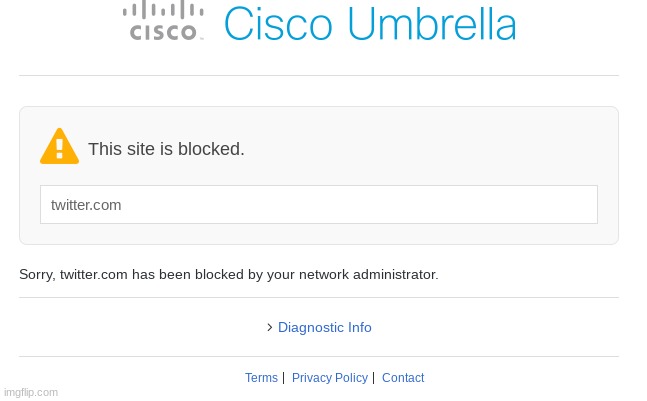Expand the Diagnostic Info section

coord(324,328)
